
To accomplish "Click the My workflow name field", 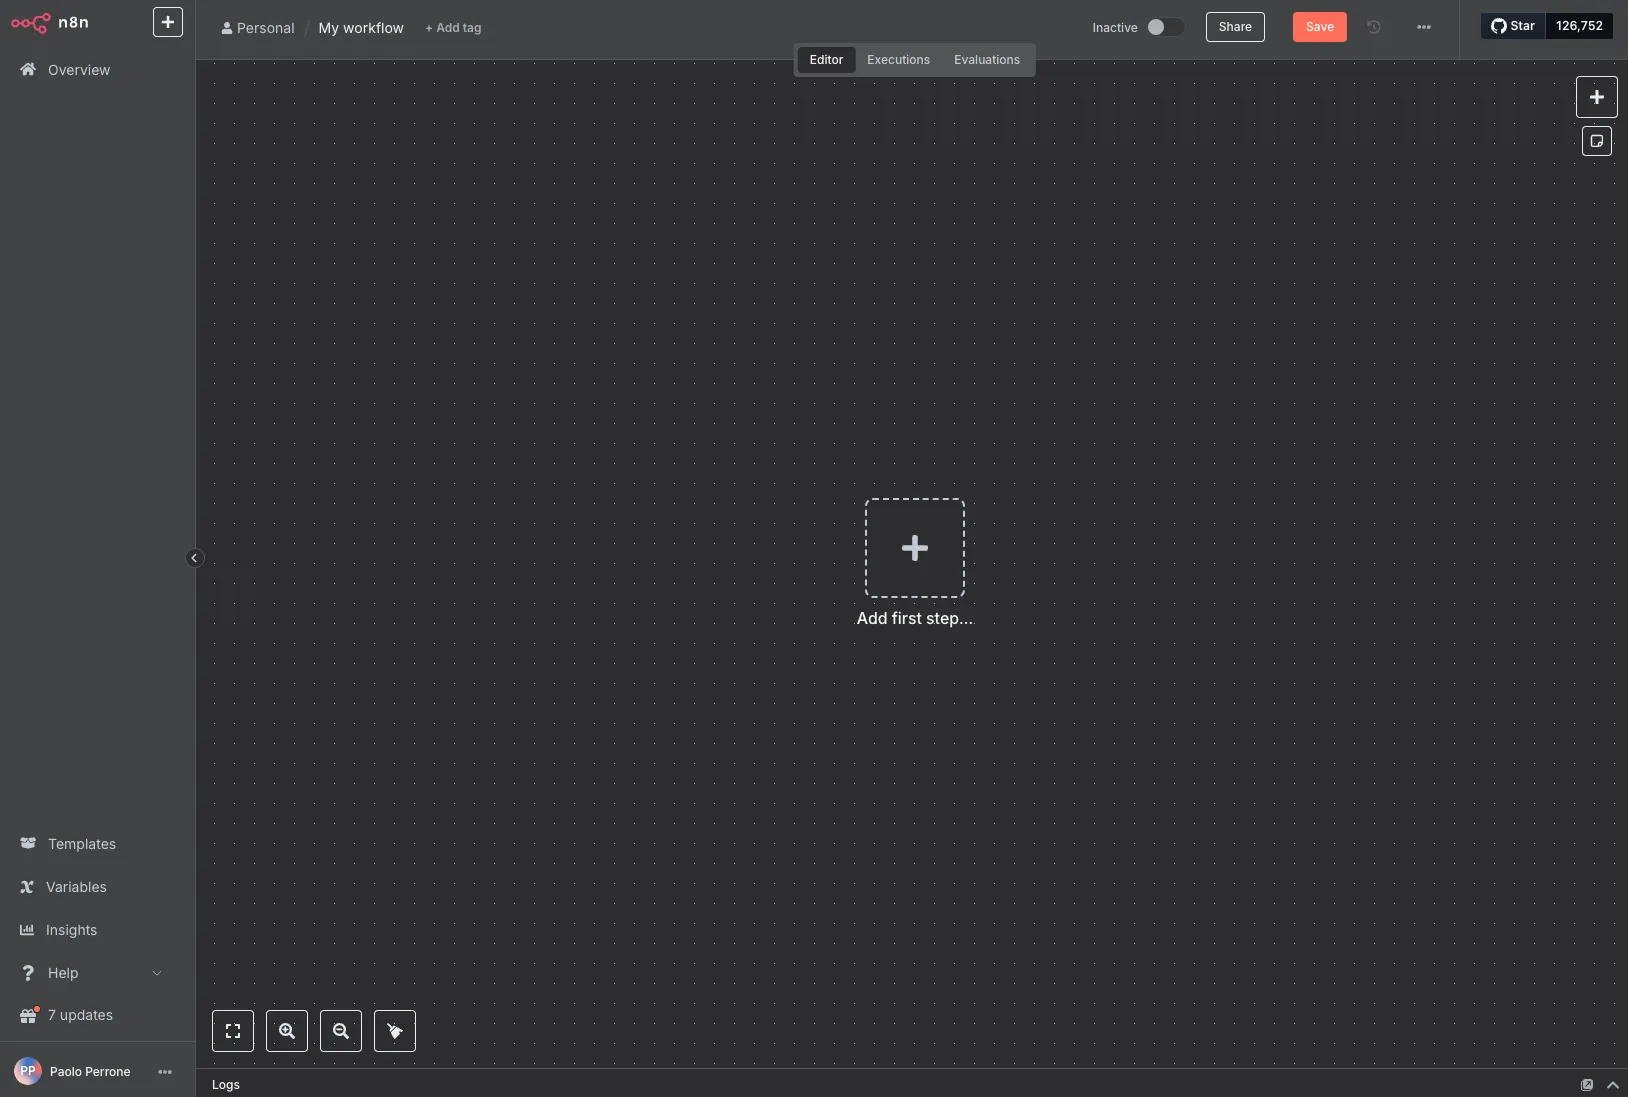I will (361, 28).
